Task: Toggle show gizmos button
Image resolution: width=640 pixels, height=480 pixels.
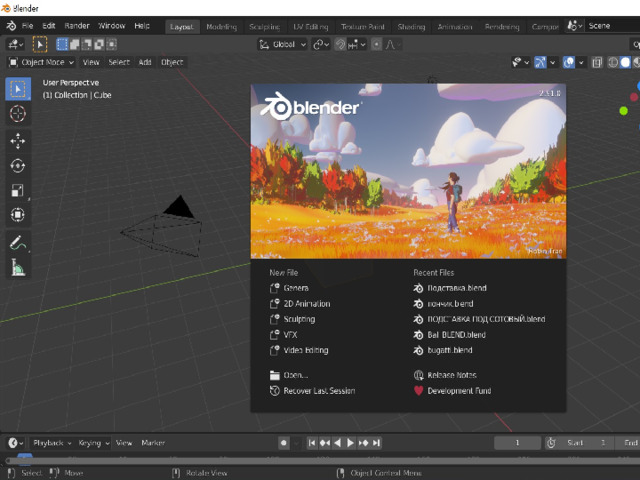Action: click(x=540, y=62)
